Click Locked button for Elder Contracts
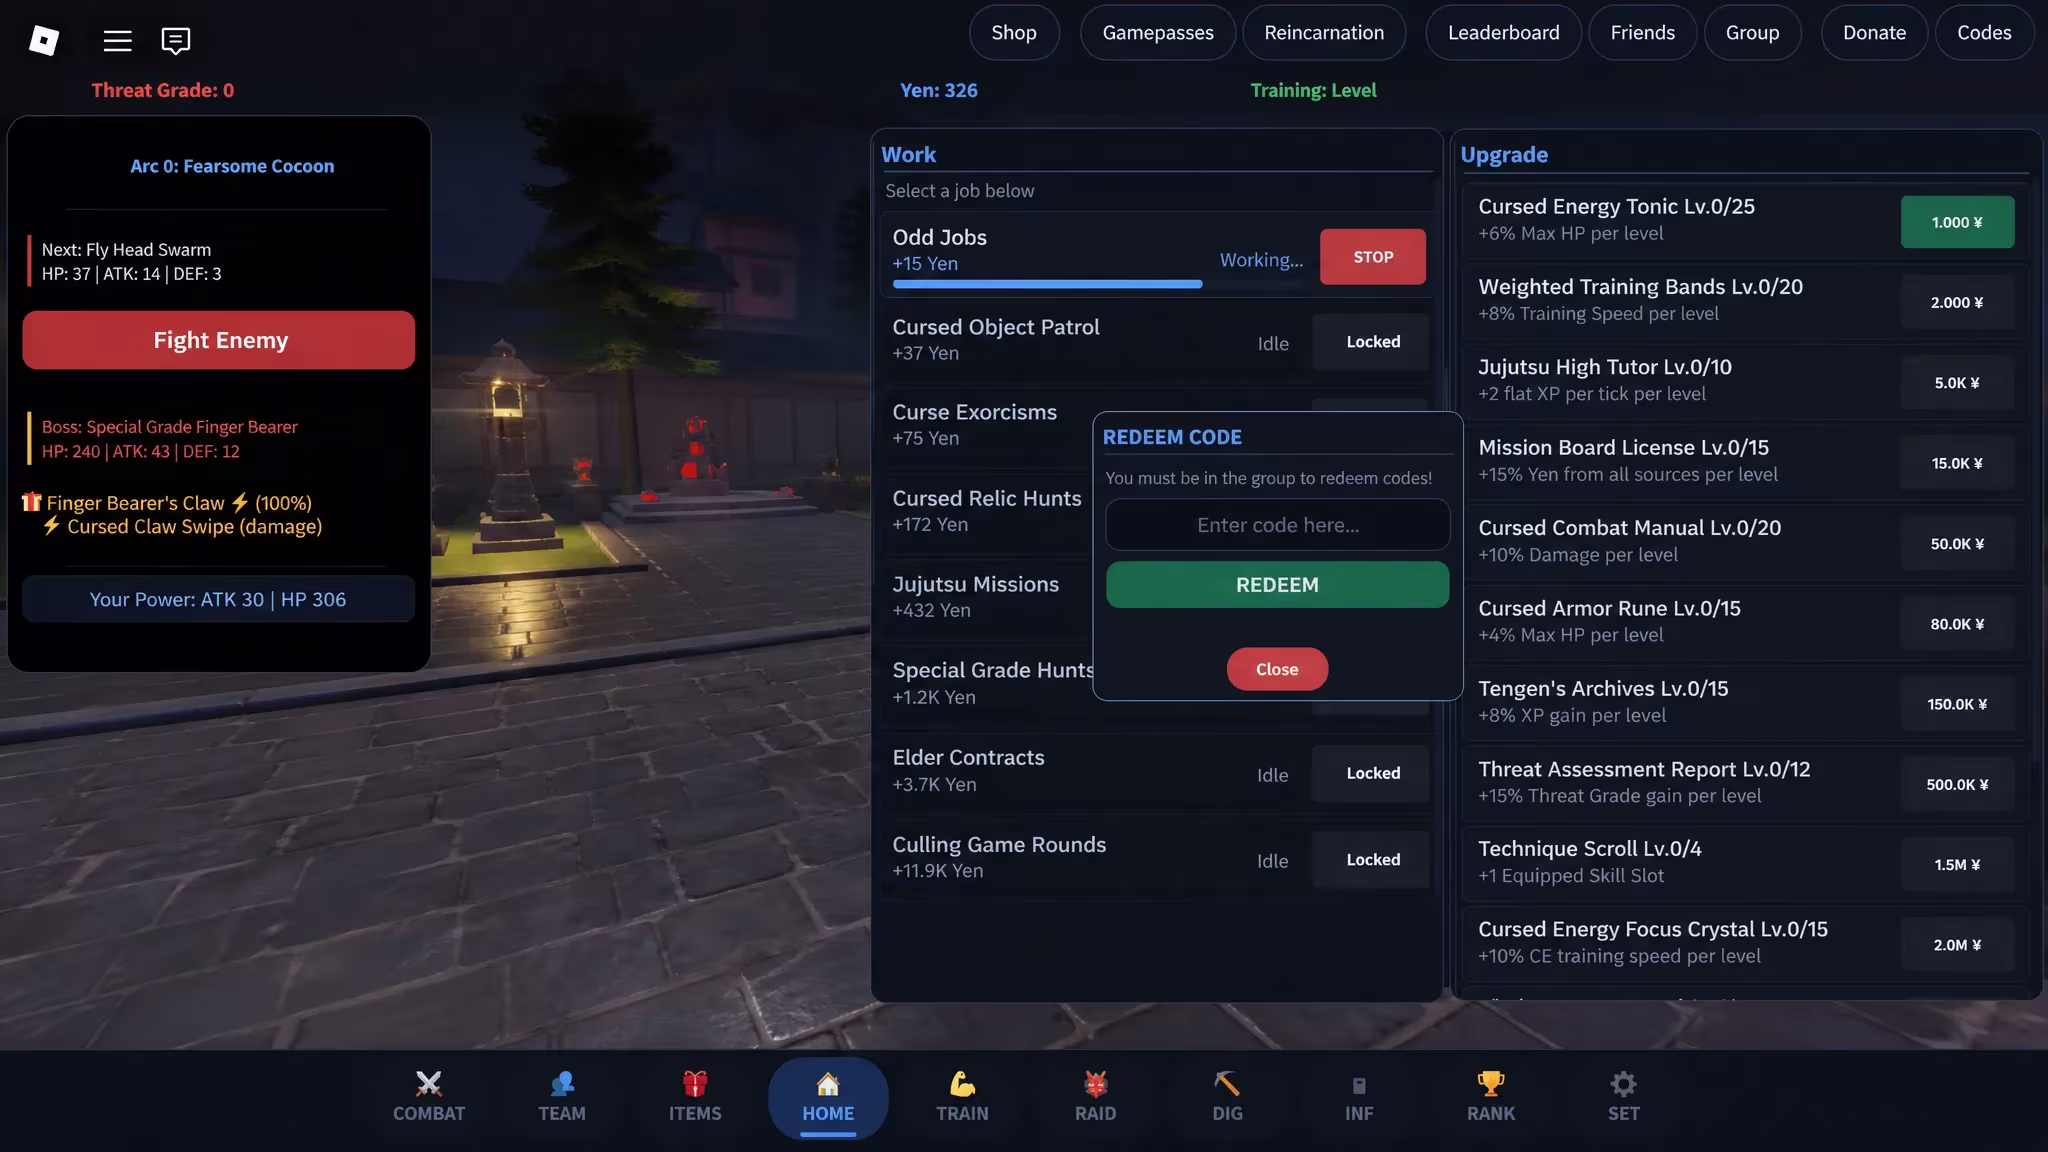The image size is (2048, 1152). click(1373, 773)
